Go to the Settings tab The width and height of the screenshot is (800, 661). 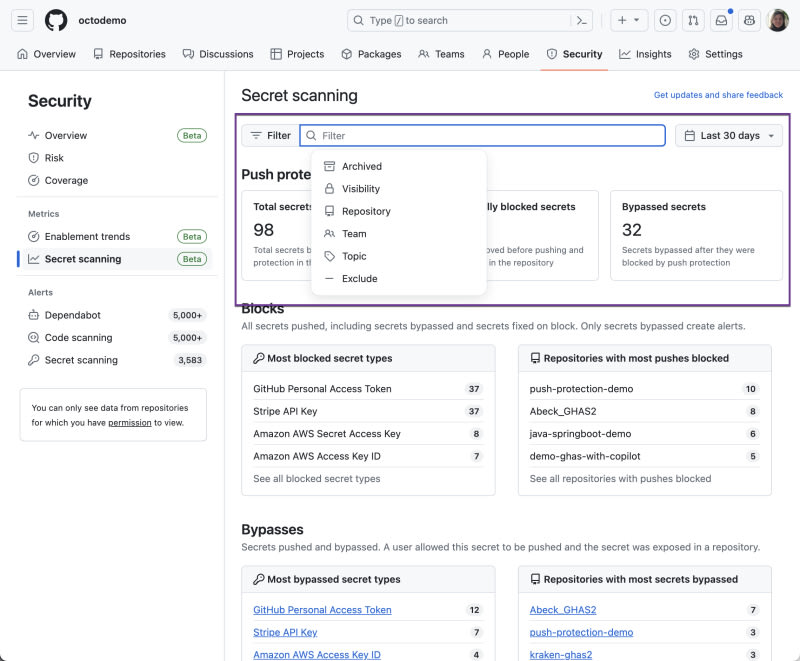tap(715, 54)
